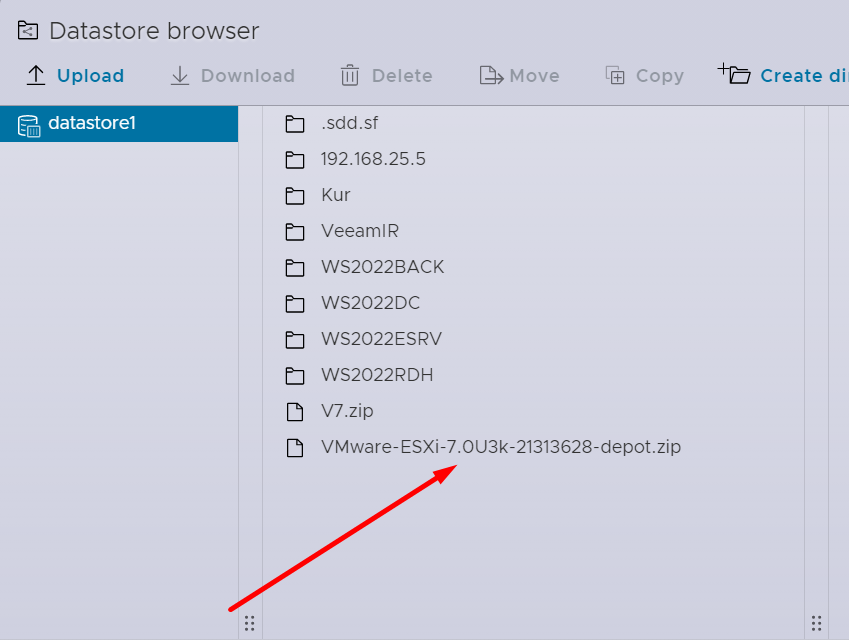Click the VMware-ESXi depot.zip file icon
849x640 pixels.
[295, 448]
